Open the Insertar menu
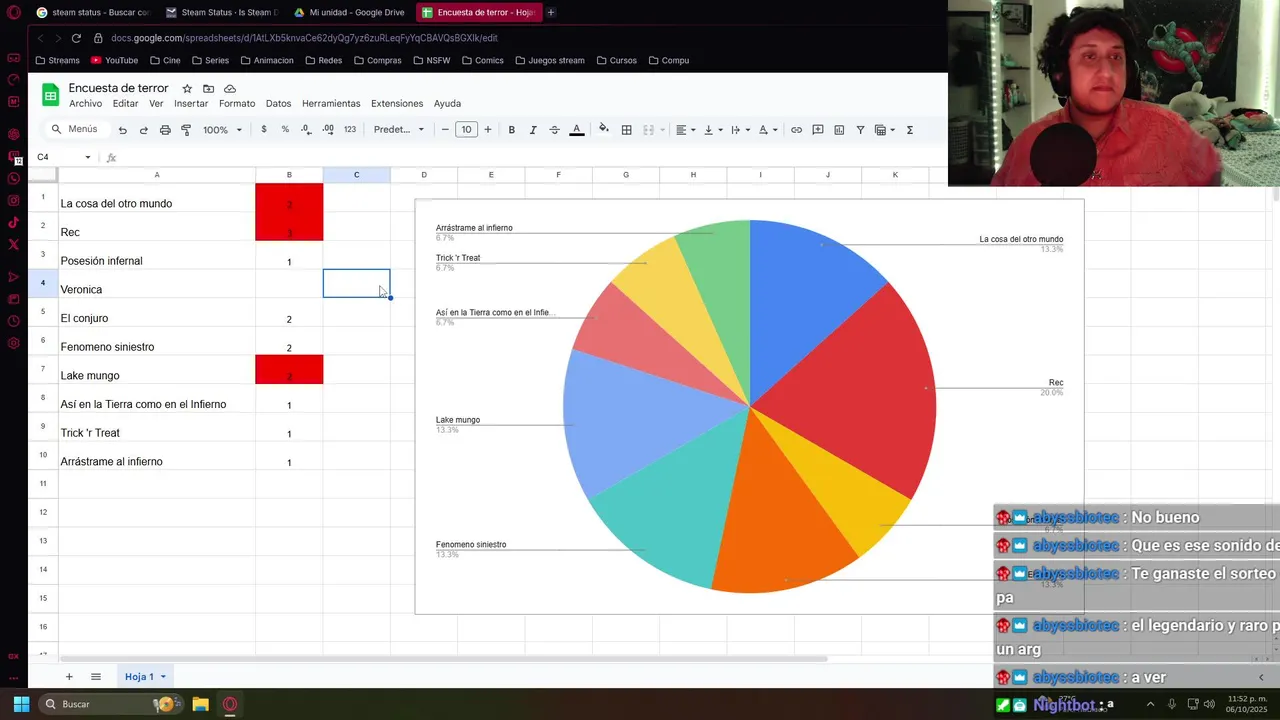The height and width of the screenshot is (720, 1280). pos(191,104)
